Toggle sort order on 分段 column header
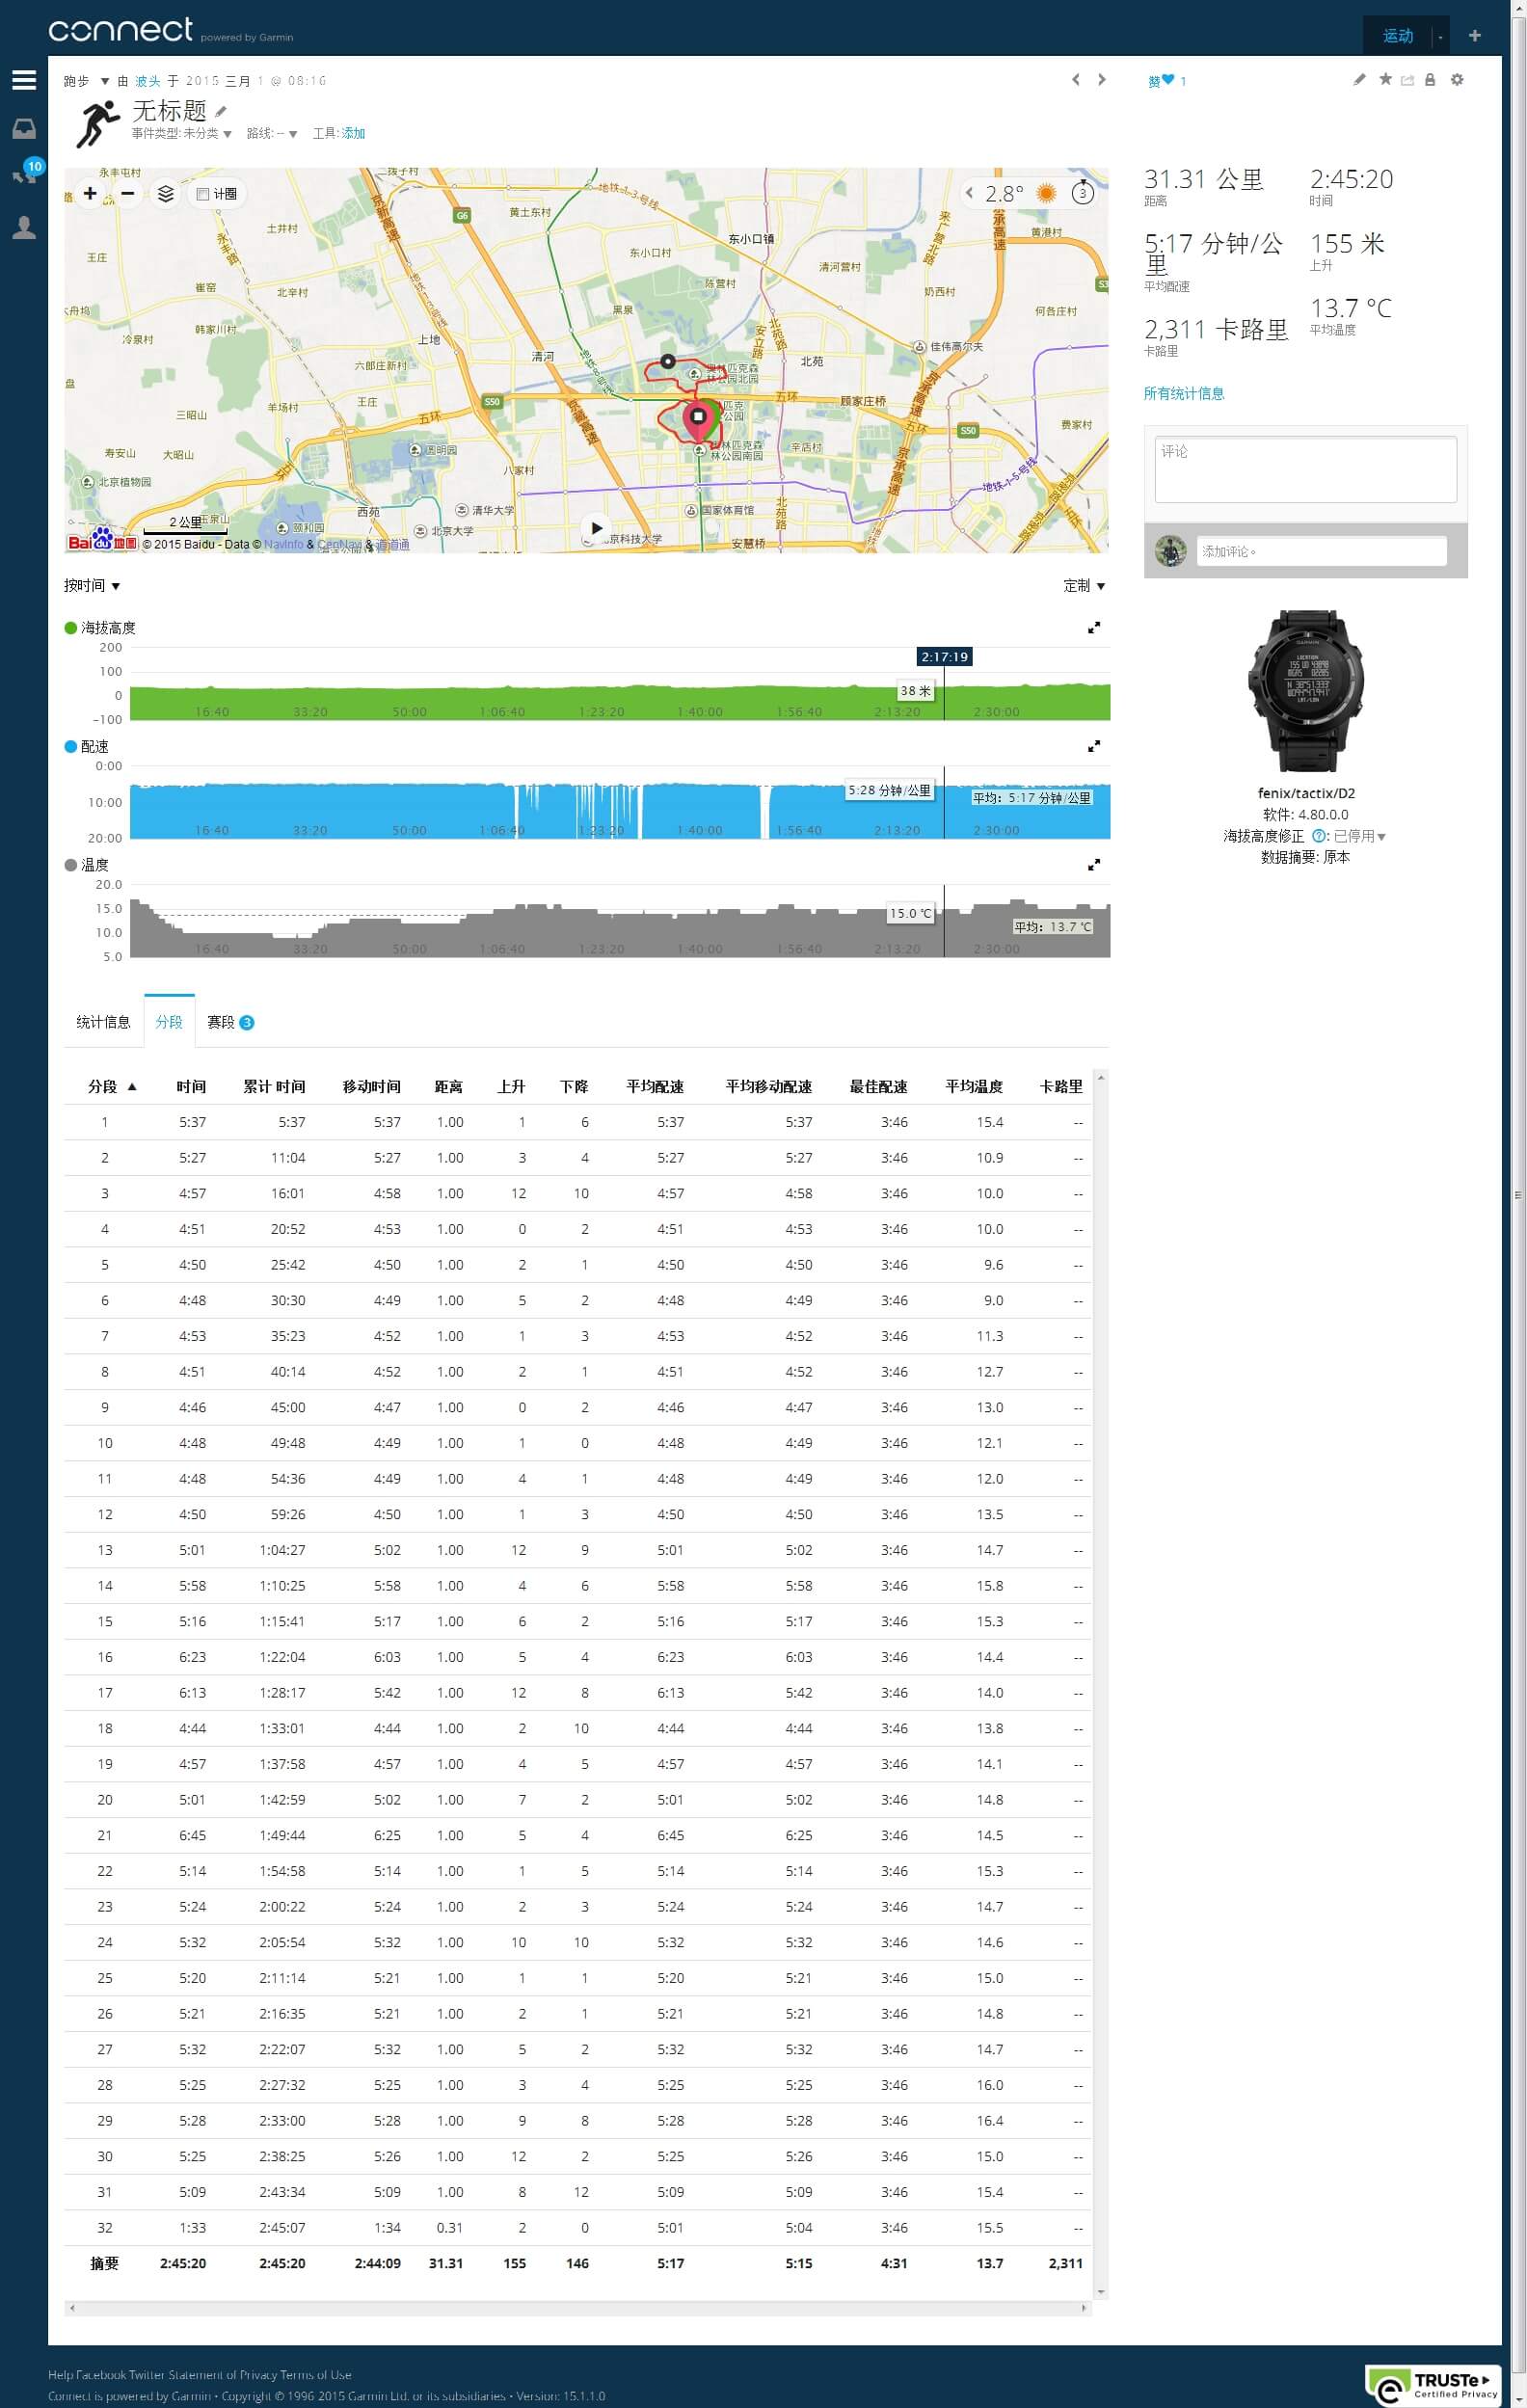The image size is (1527, 2408). [112, 1087]
